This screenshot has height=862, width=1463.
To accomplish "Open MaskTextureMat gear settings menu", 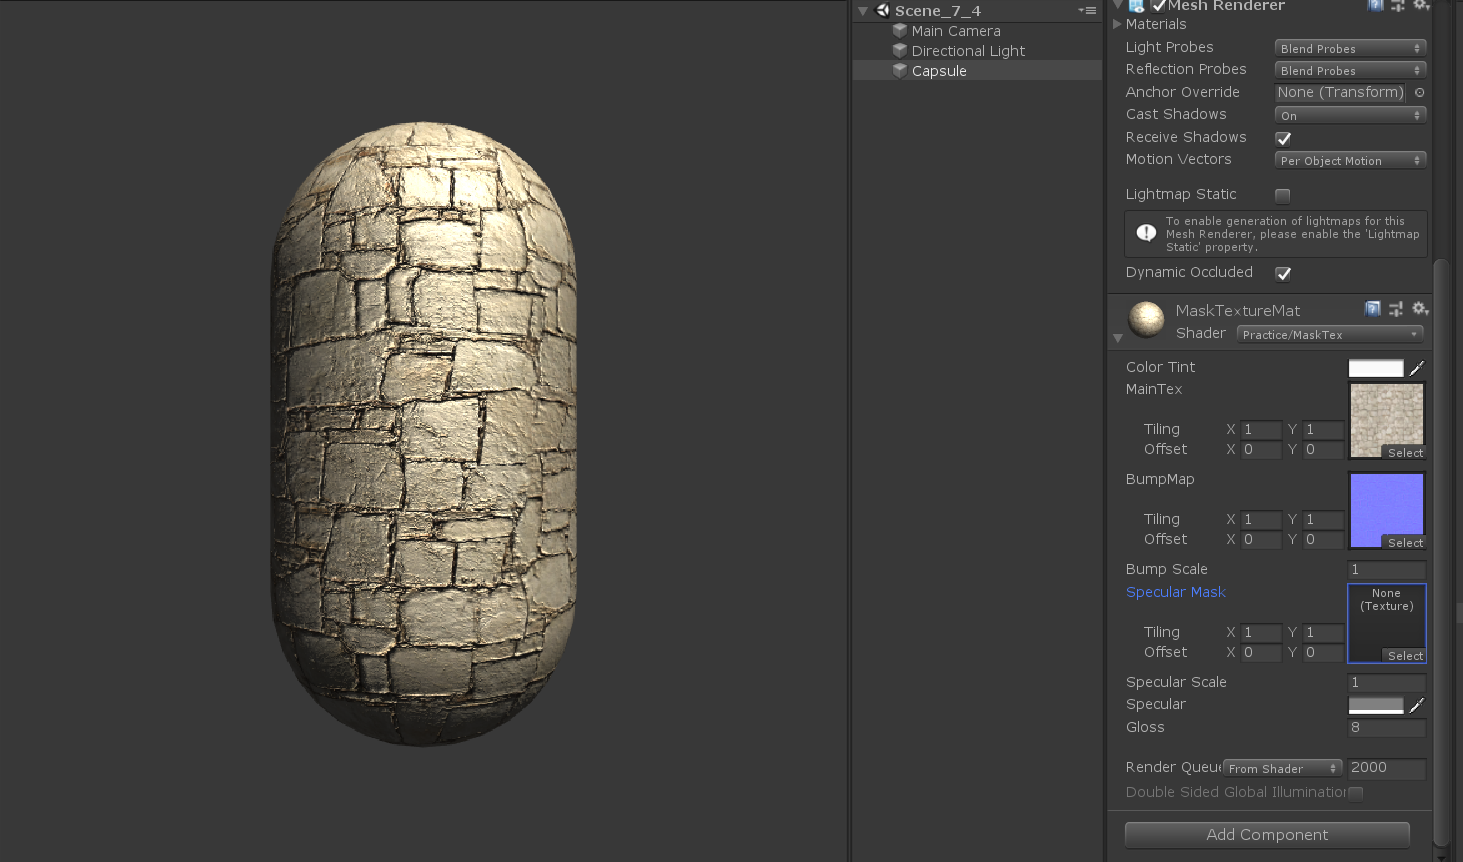I will click(x=1420, y=308).
